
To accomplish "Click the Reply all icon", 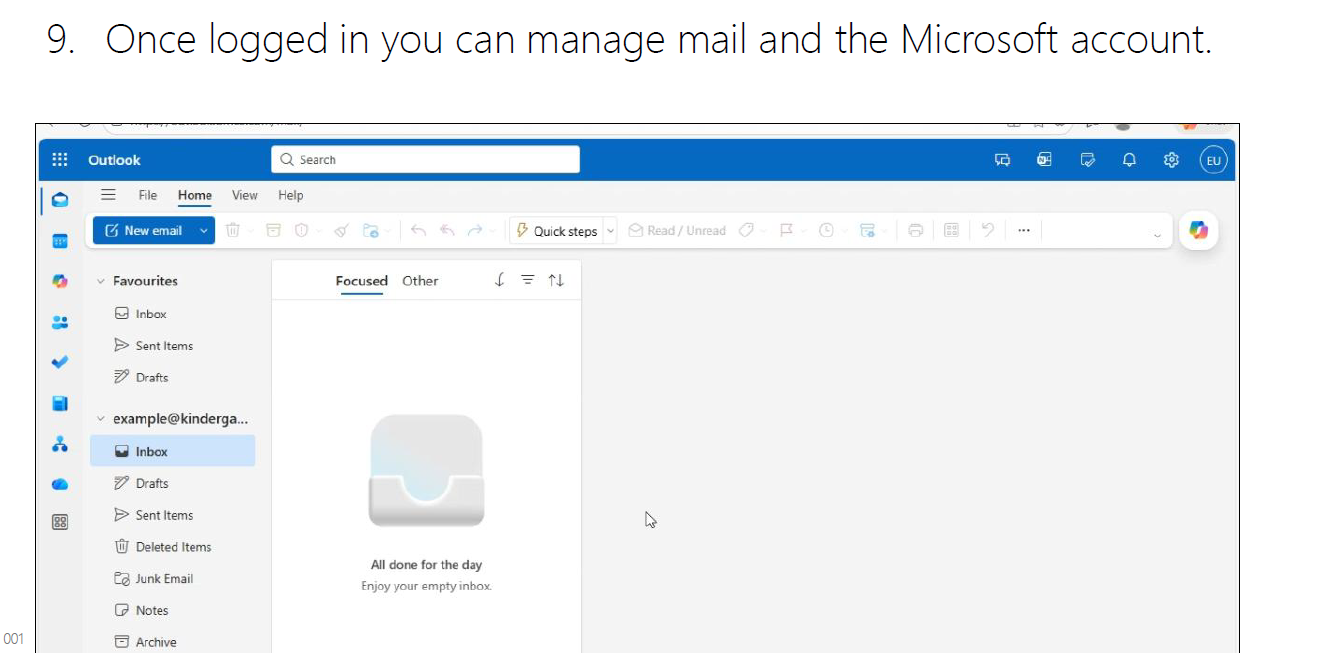I will pos(448,230).
